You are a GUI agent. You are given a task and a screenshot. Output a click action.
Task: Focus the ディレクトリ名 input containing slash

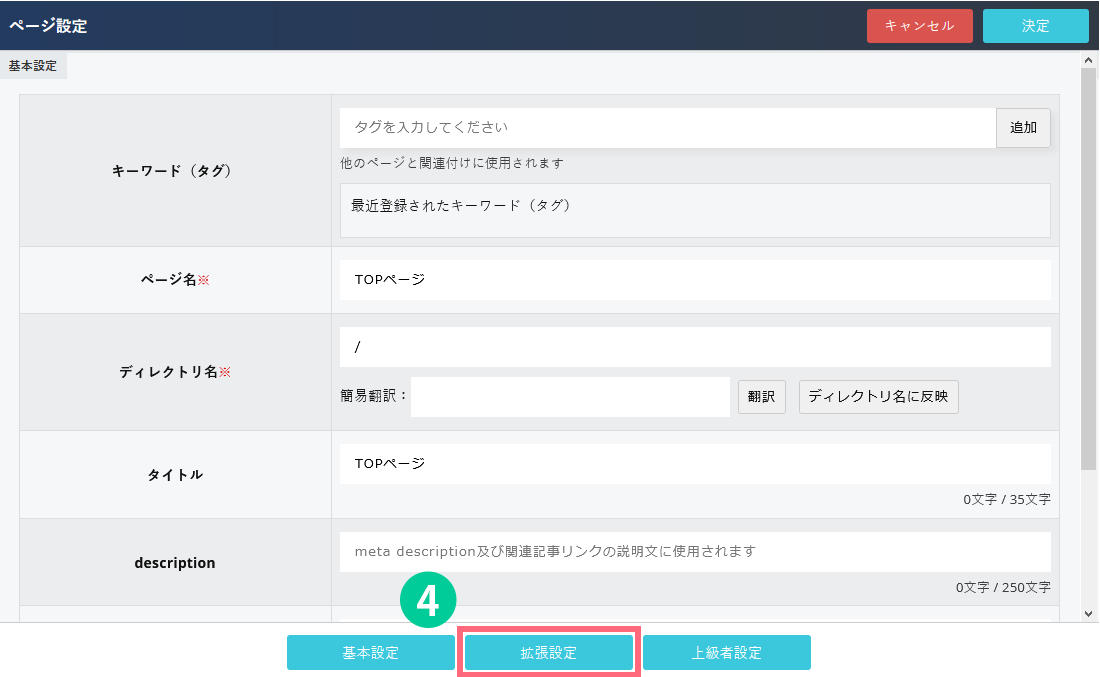tap(695, 347)
